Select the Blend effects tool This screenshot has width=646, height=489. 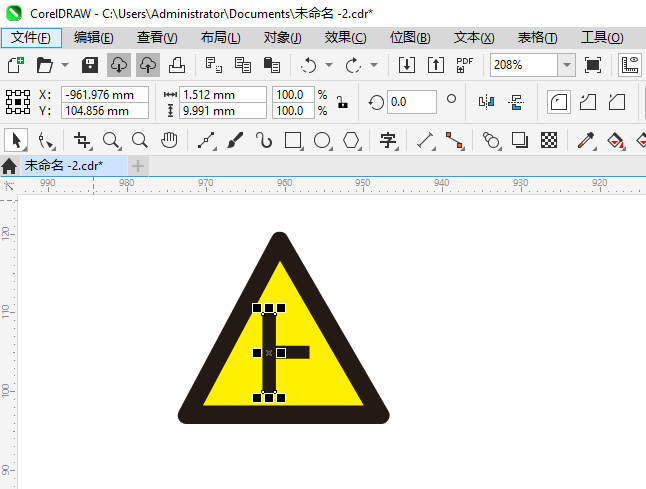pyautogui.click(x=491, y=140)
